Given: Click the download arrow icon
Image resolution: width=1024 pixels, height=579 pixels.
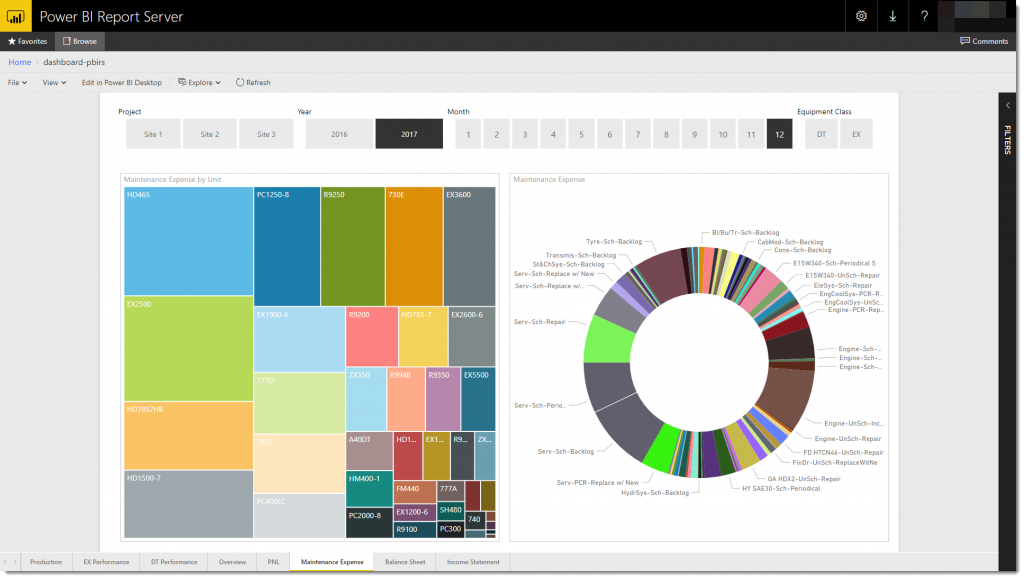Looking at the screenshot, I should click(x=892, y=16).
